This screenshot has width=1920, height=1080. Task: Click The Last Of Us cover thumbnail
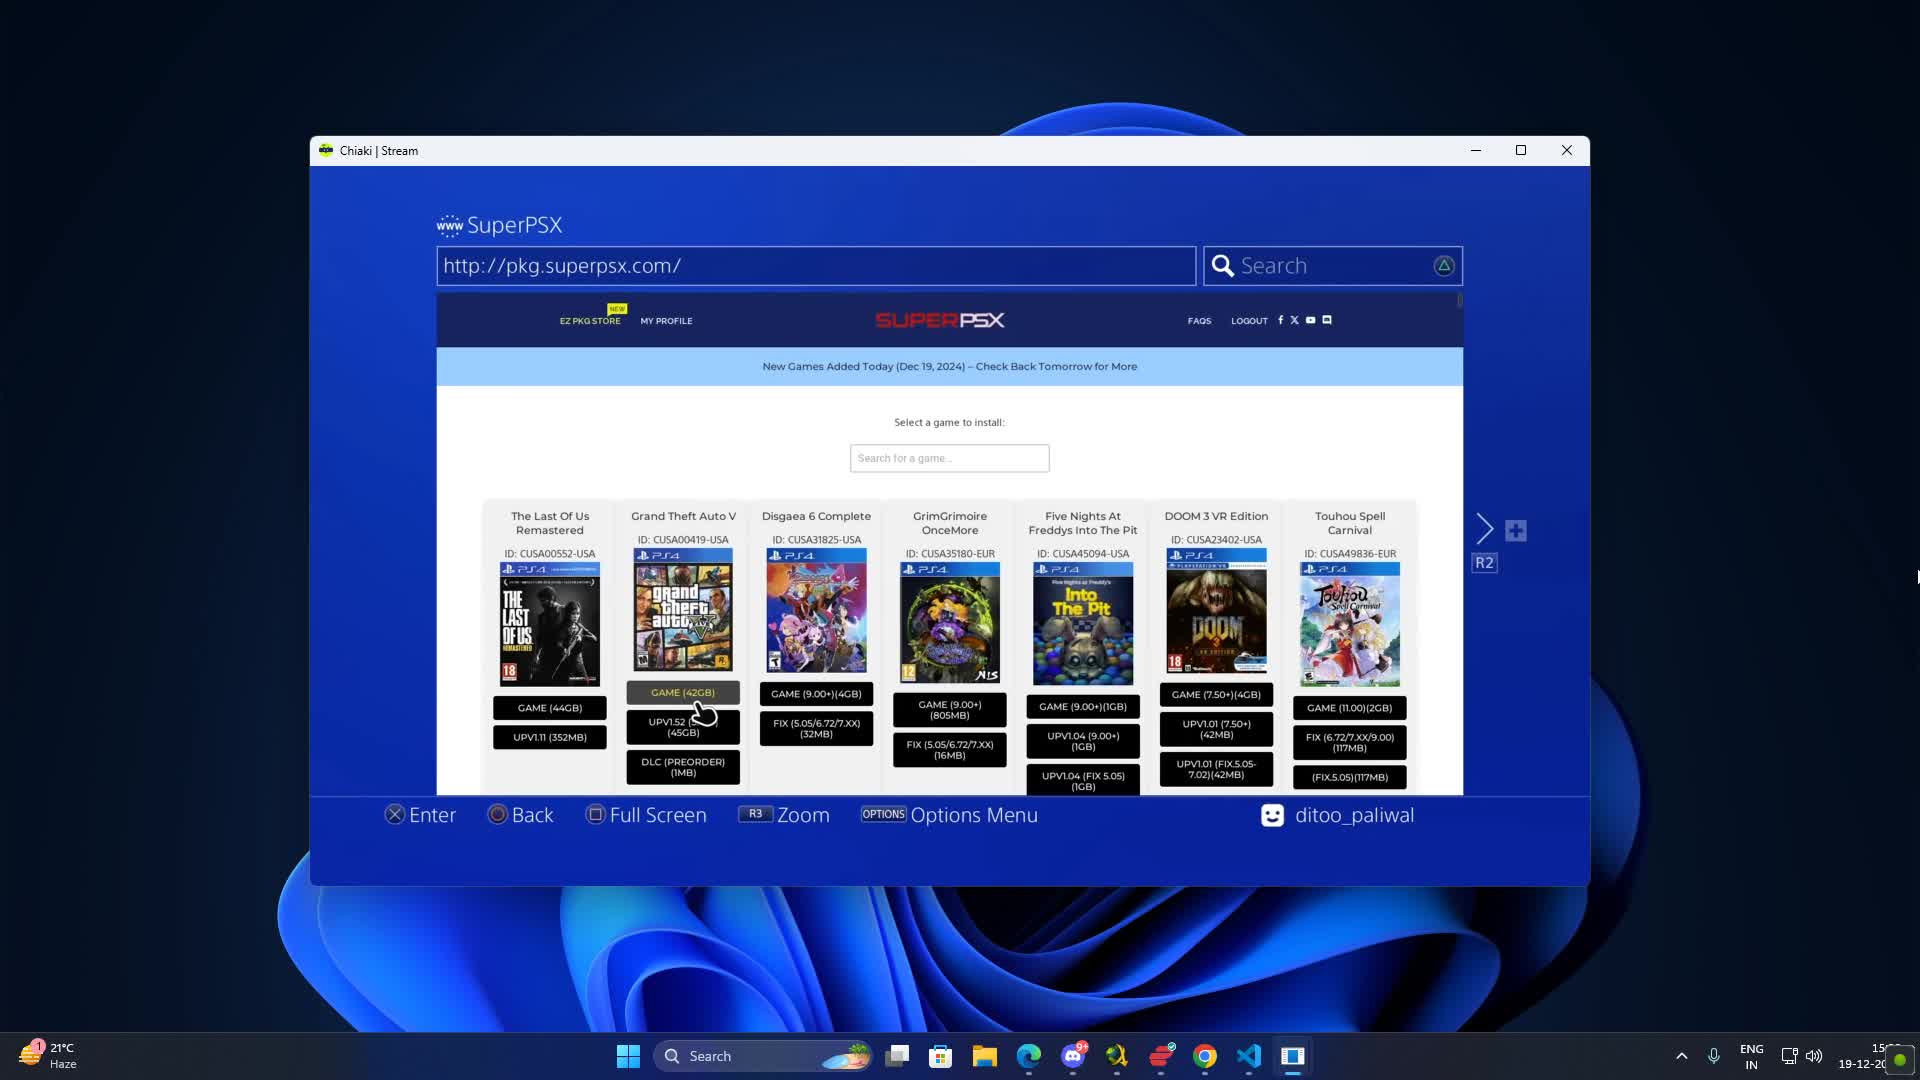(x=550, y=624)
